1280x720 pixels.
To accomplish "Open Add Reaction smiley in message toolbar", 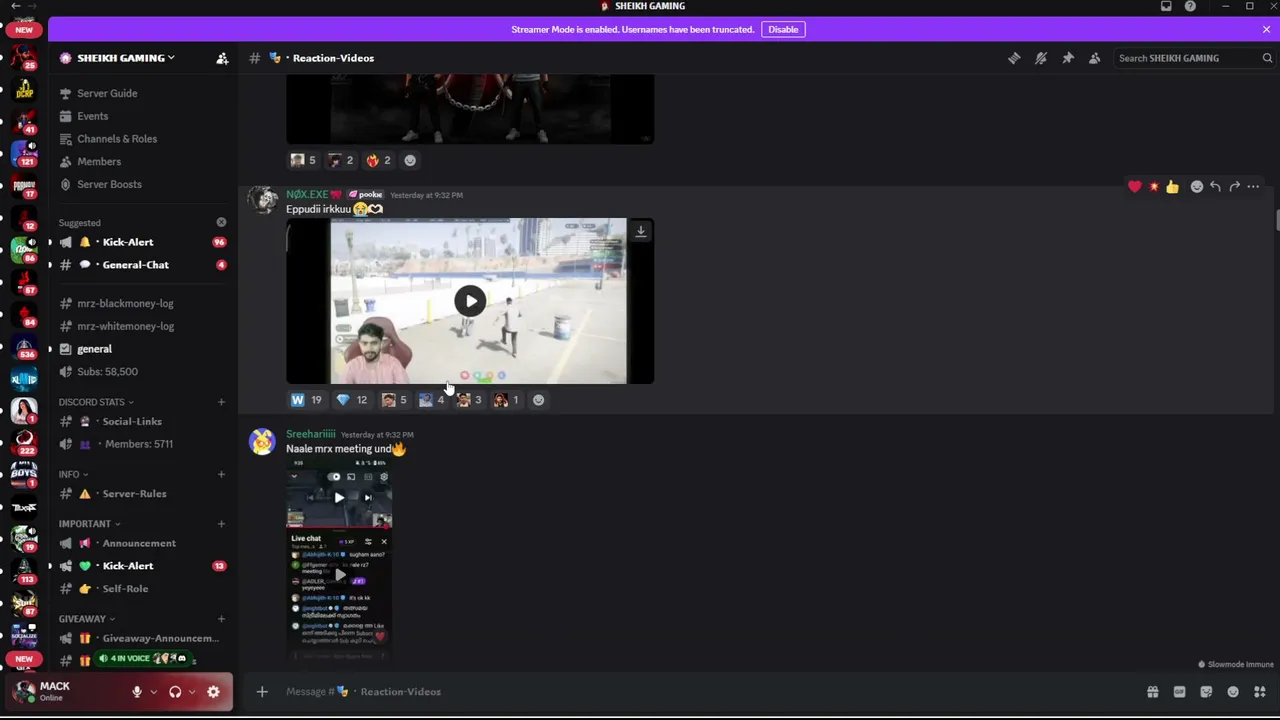I will 1197,187.
